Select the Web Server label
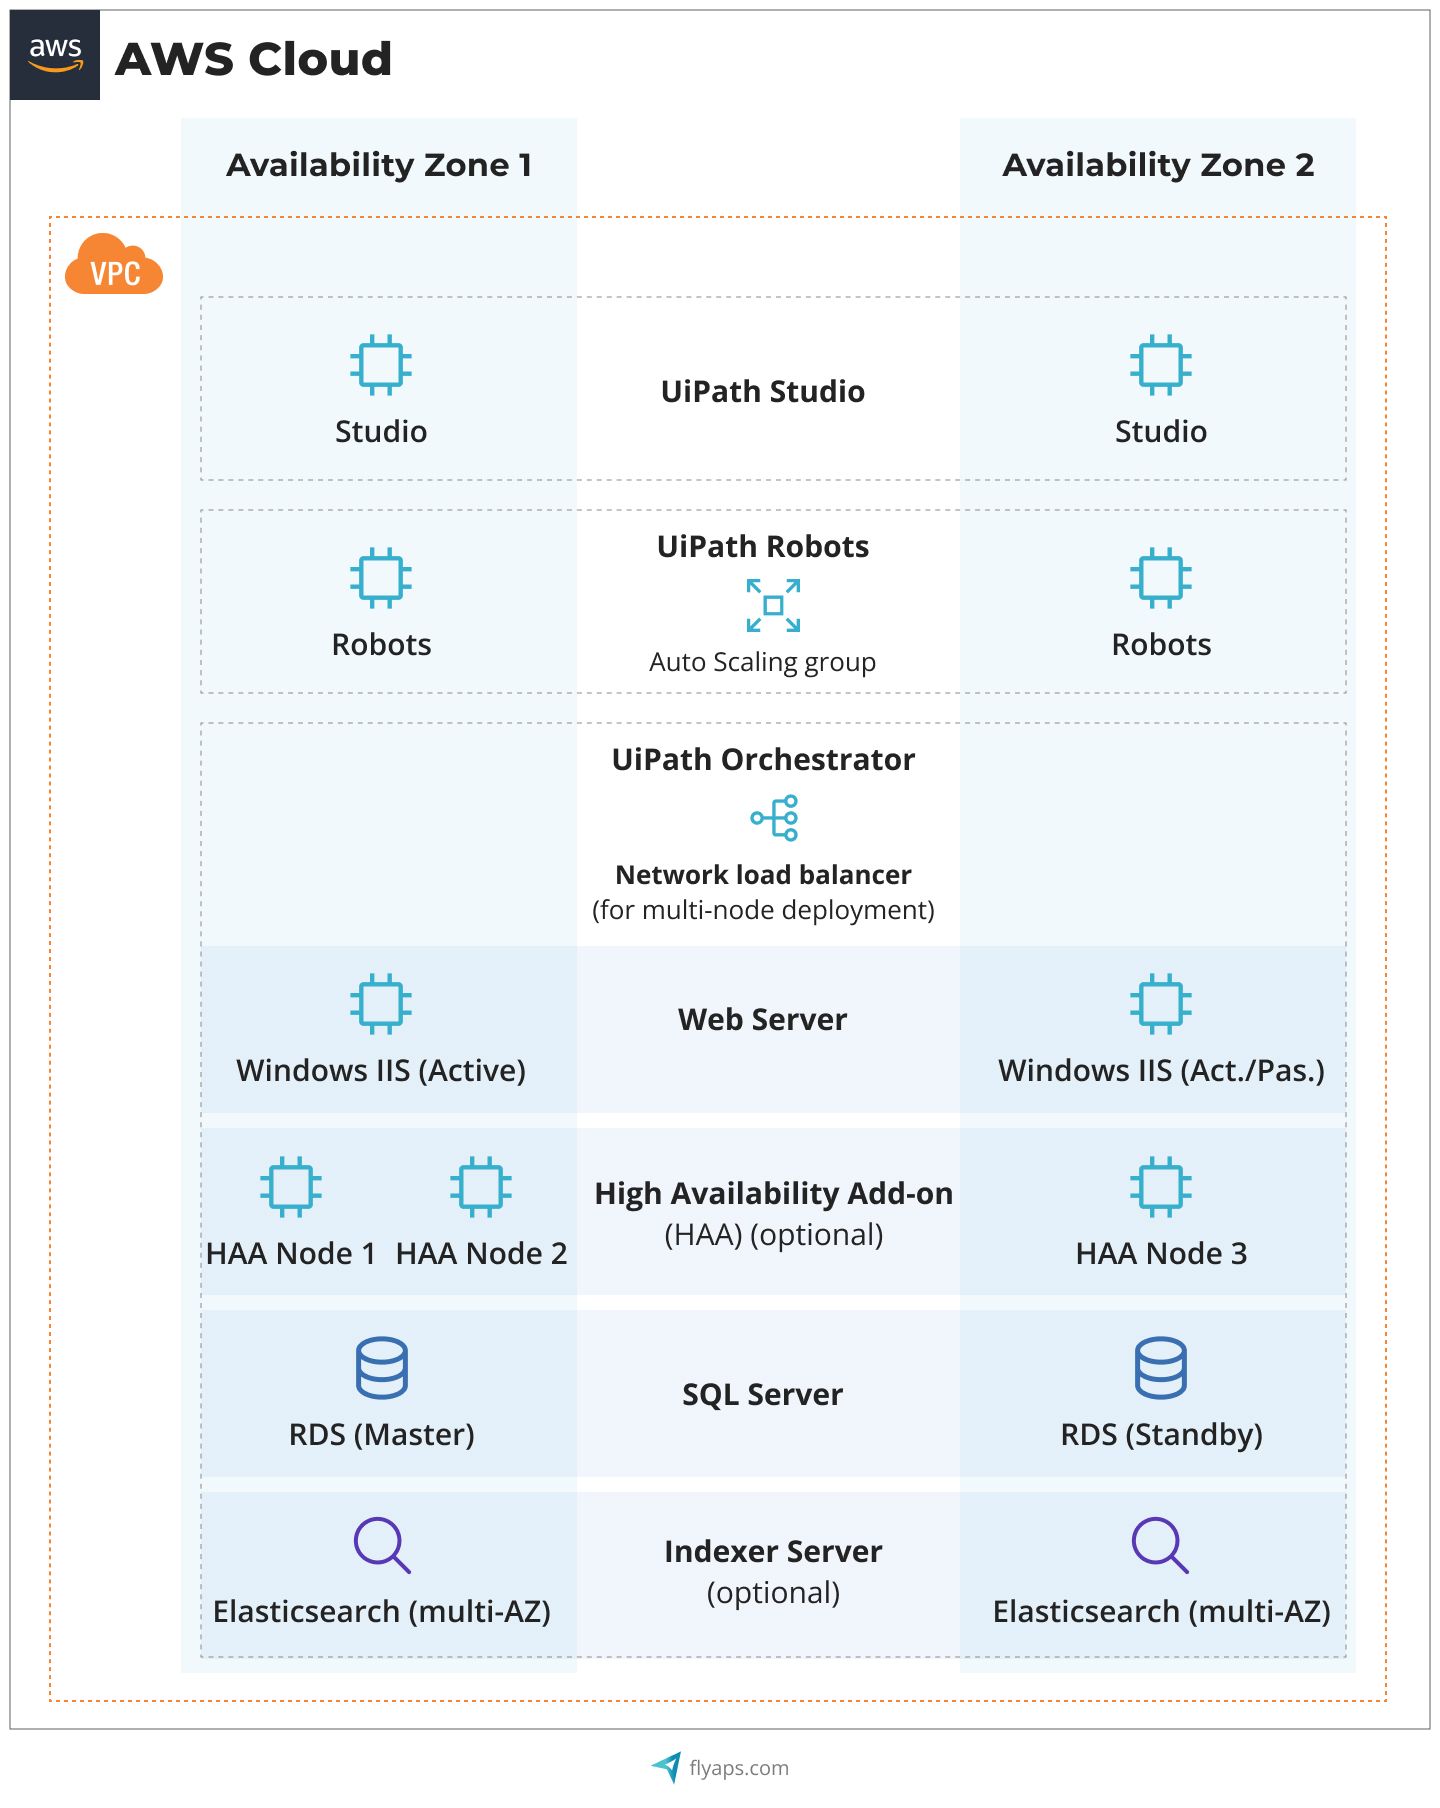The height and width of the screenshot is (1808, 1440). point(763,1019)
